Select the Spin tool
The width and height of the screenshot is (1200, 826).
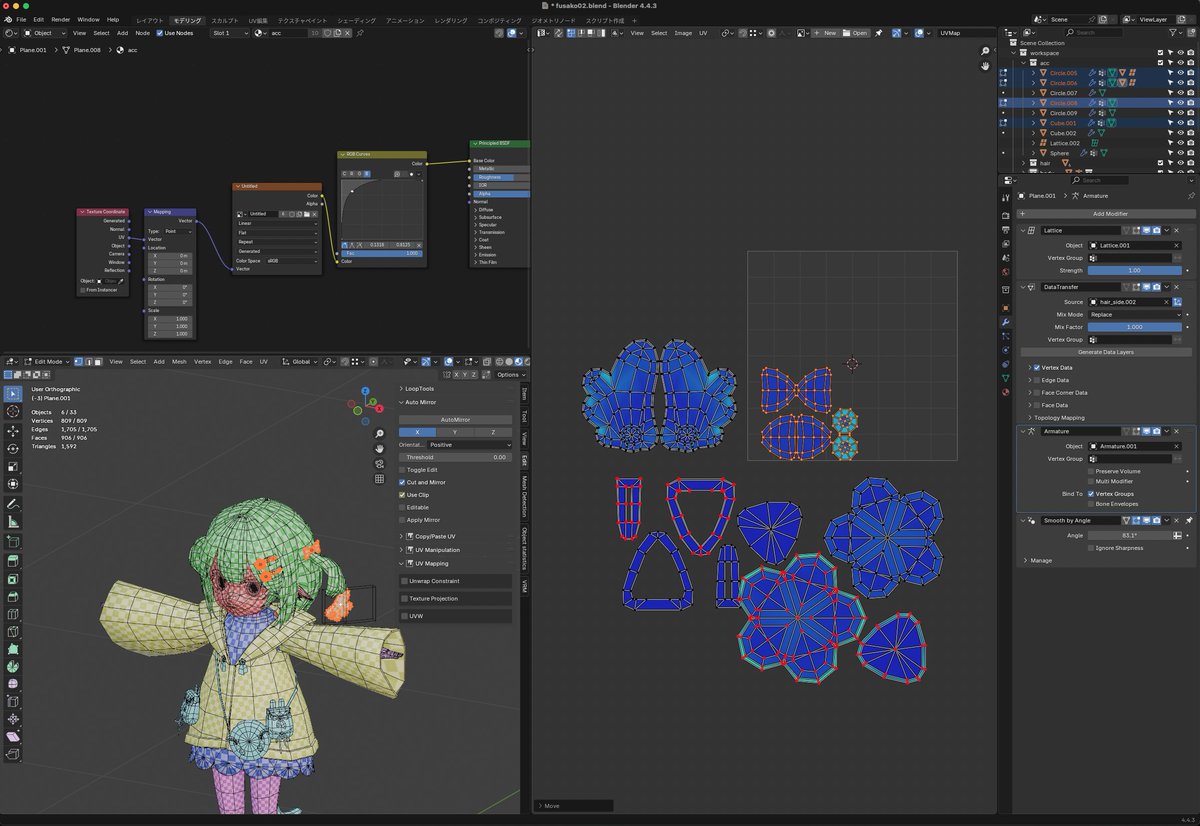[x=13, y=666]
